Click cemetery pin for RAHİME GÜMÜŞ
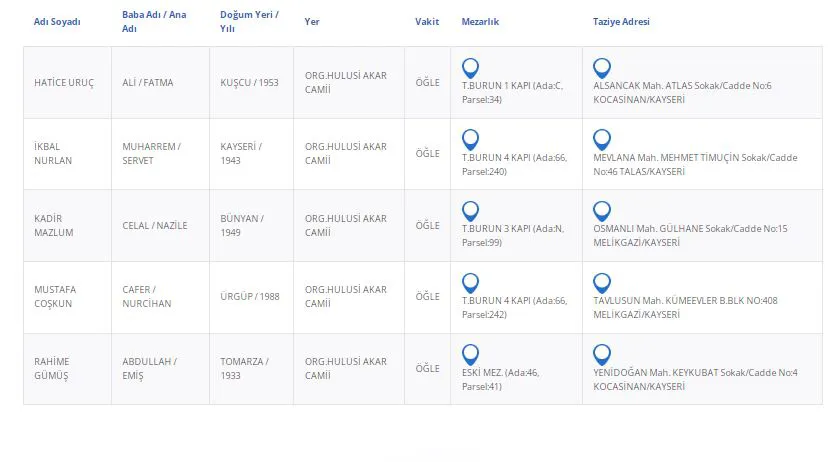The image size is (837, 462). pos(470,354)
